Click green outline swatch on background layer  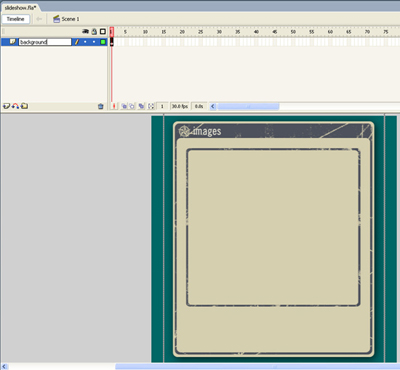tap(103, 42)
